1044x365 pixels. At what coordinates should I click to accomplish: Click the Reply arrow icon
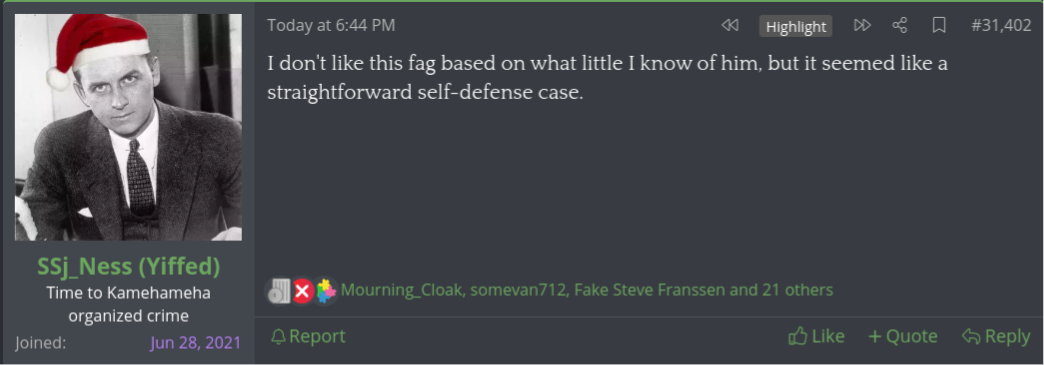[971, 336]
